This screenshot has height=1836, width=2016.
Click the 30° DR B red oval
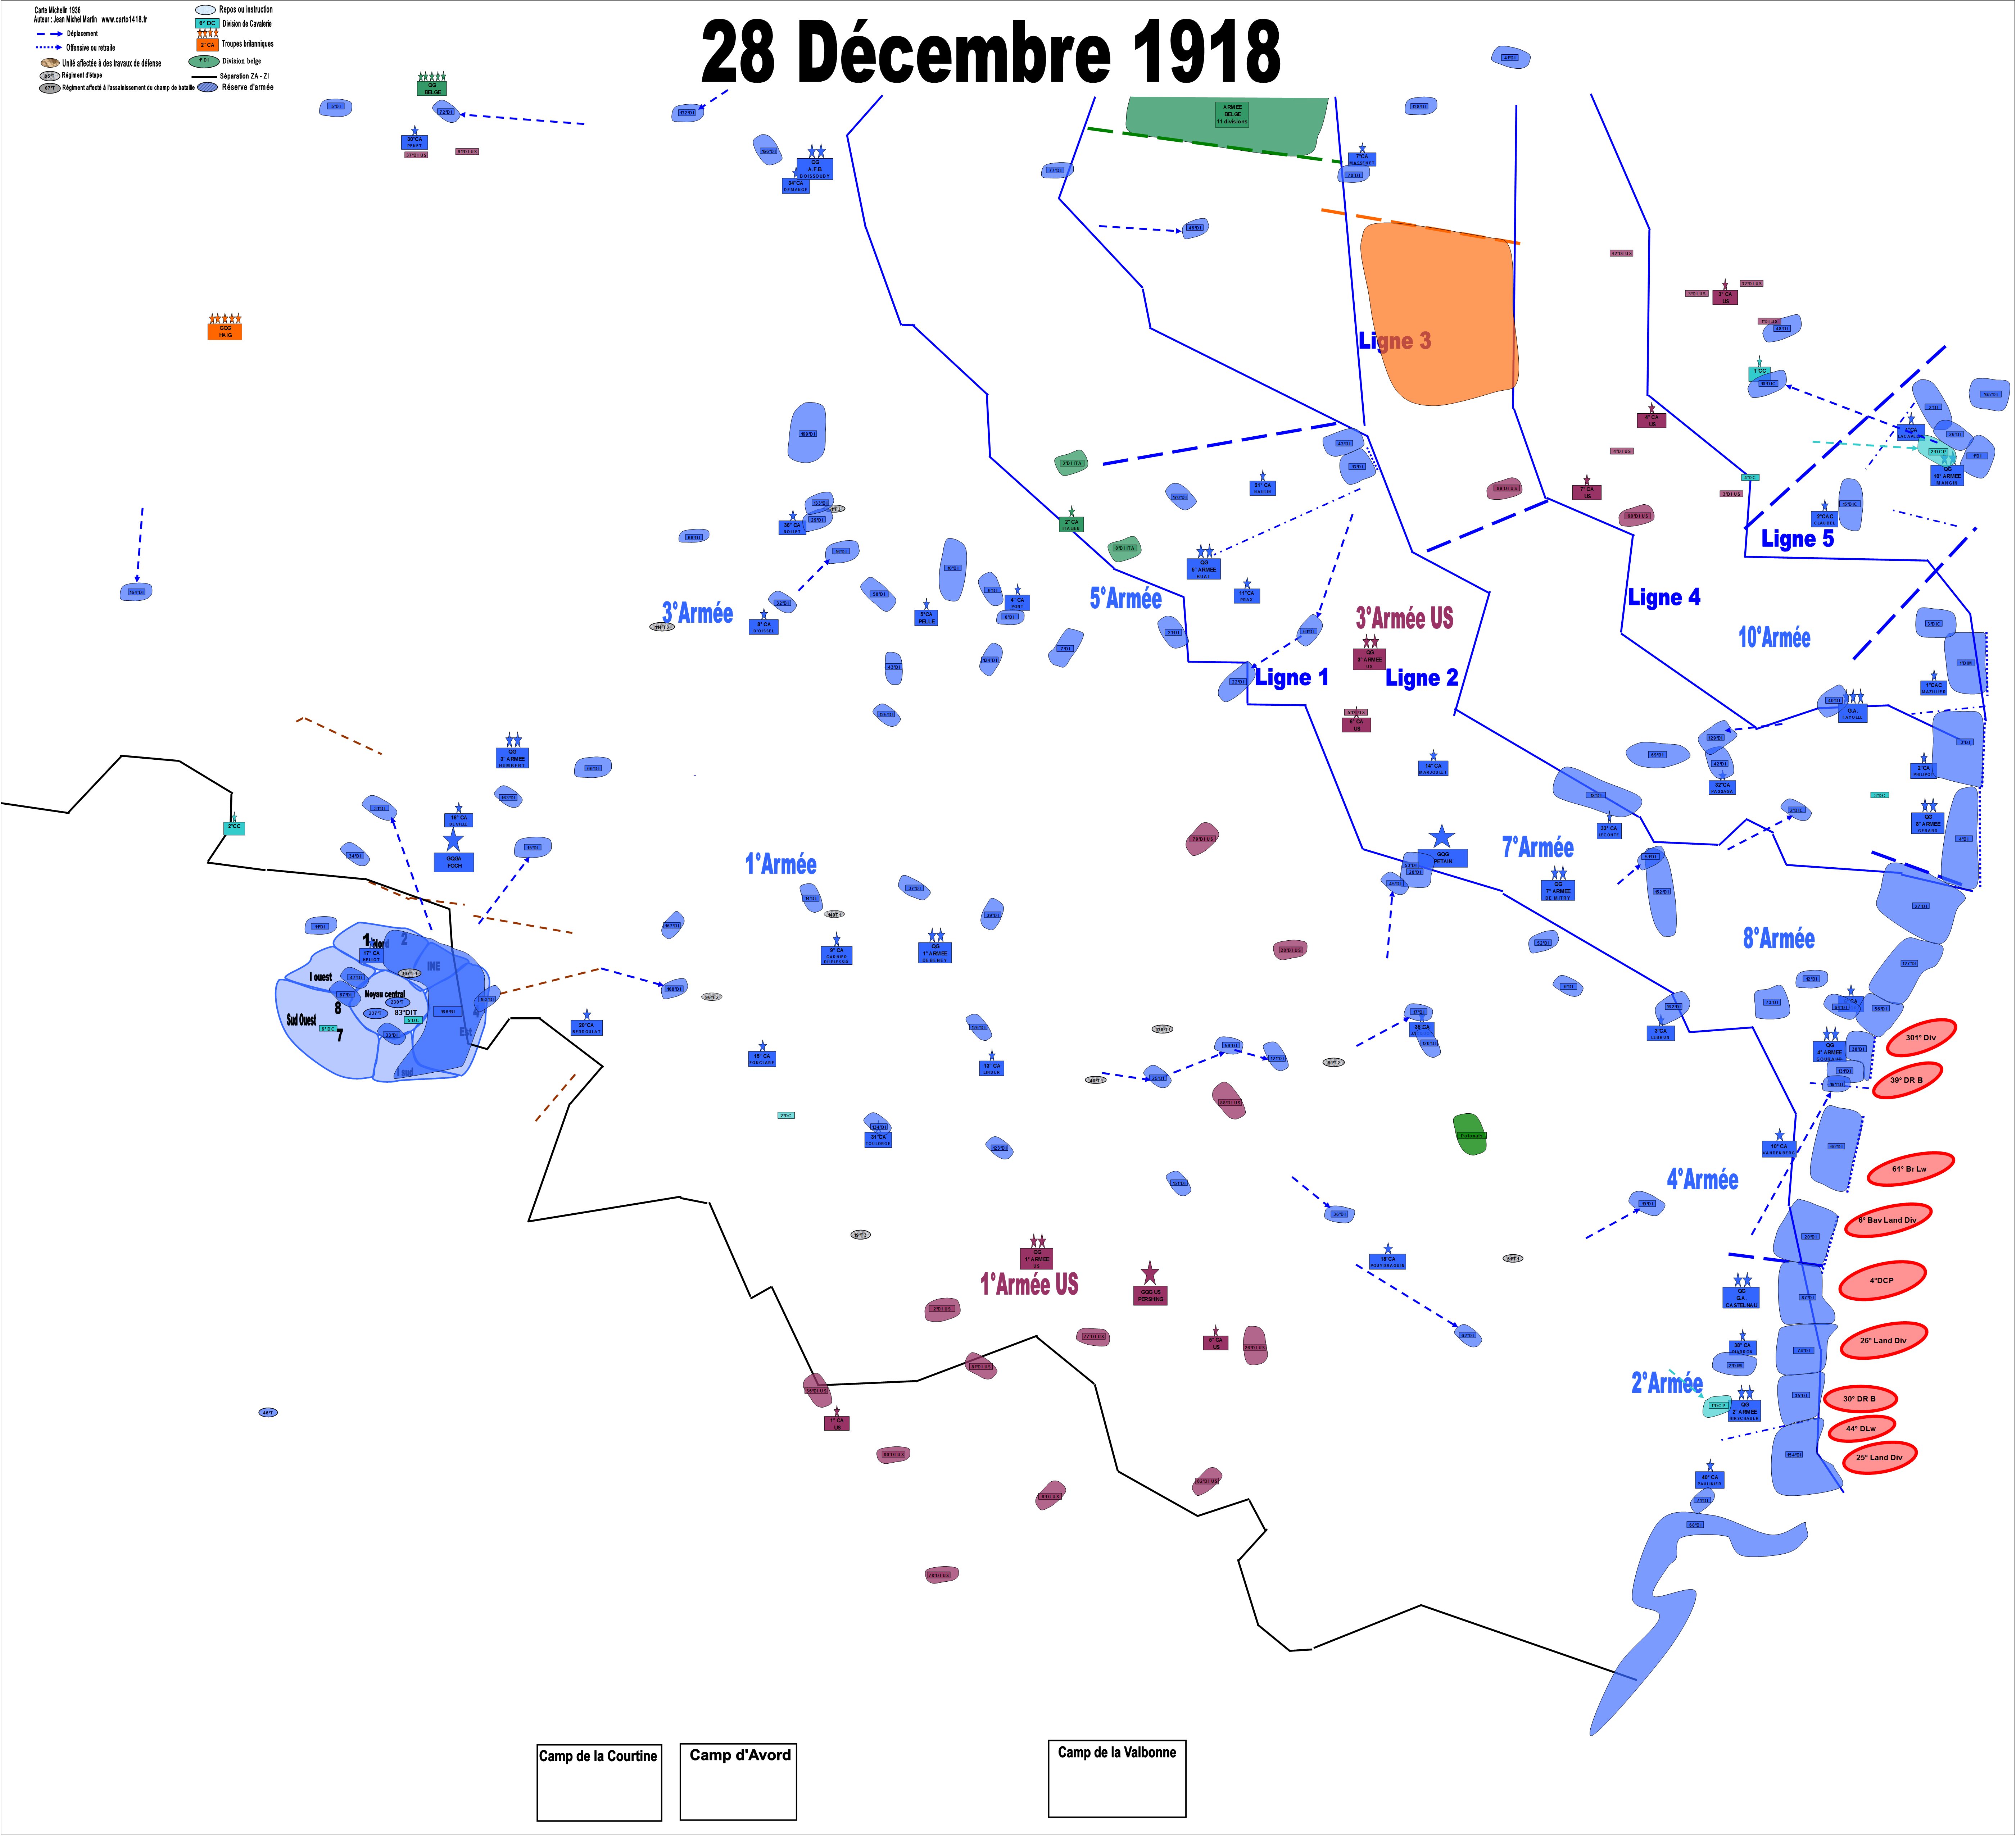1859,1399
